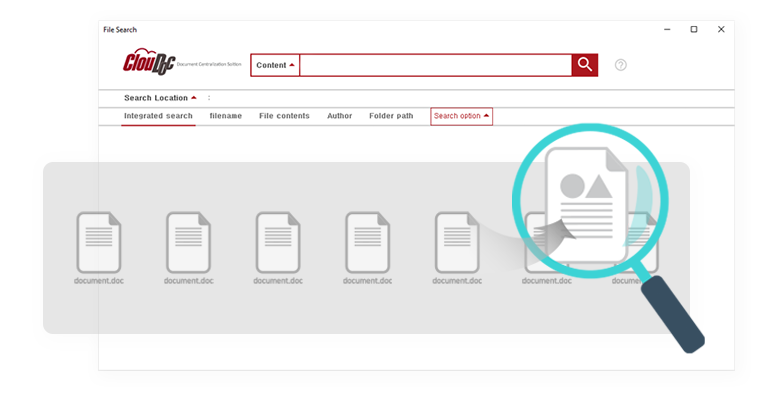Viewport: 769px width, 401px height.
Task: Select the Author tab
Action: pyautogui.click(x=339, y=116)
